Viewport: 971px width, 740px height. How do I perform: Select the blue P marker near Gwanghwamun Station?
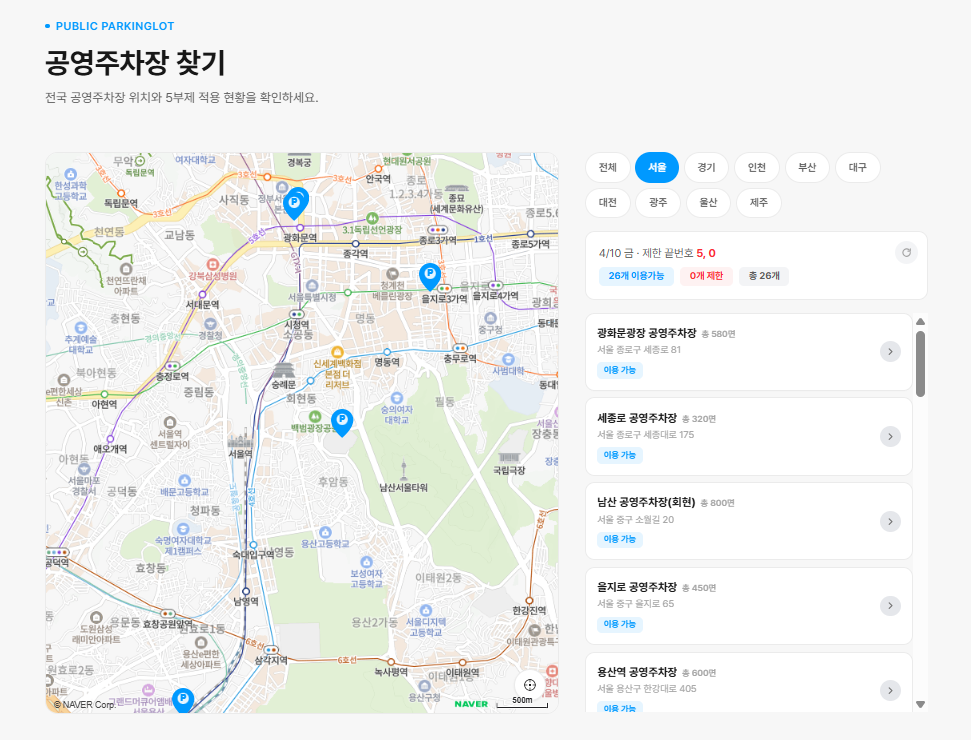[295, 203]
